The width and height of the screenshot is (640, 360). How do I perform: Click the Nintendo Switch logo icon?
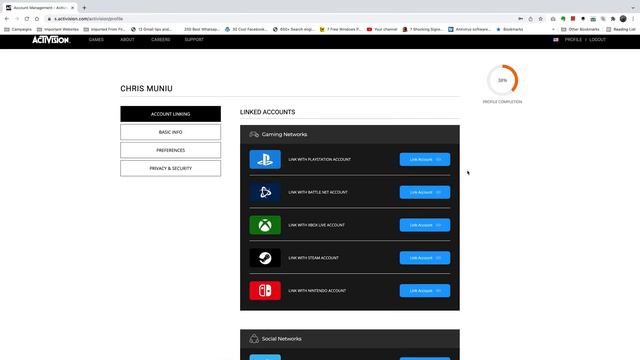tap(265, 291)
